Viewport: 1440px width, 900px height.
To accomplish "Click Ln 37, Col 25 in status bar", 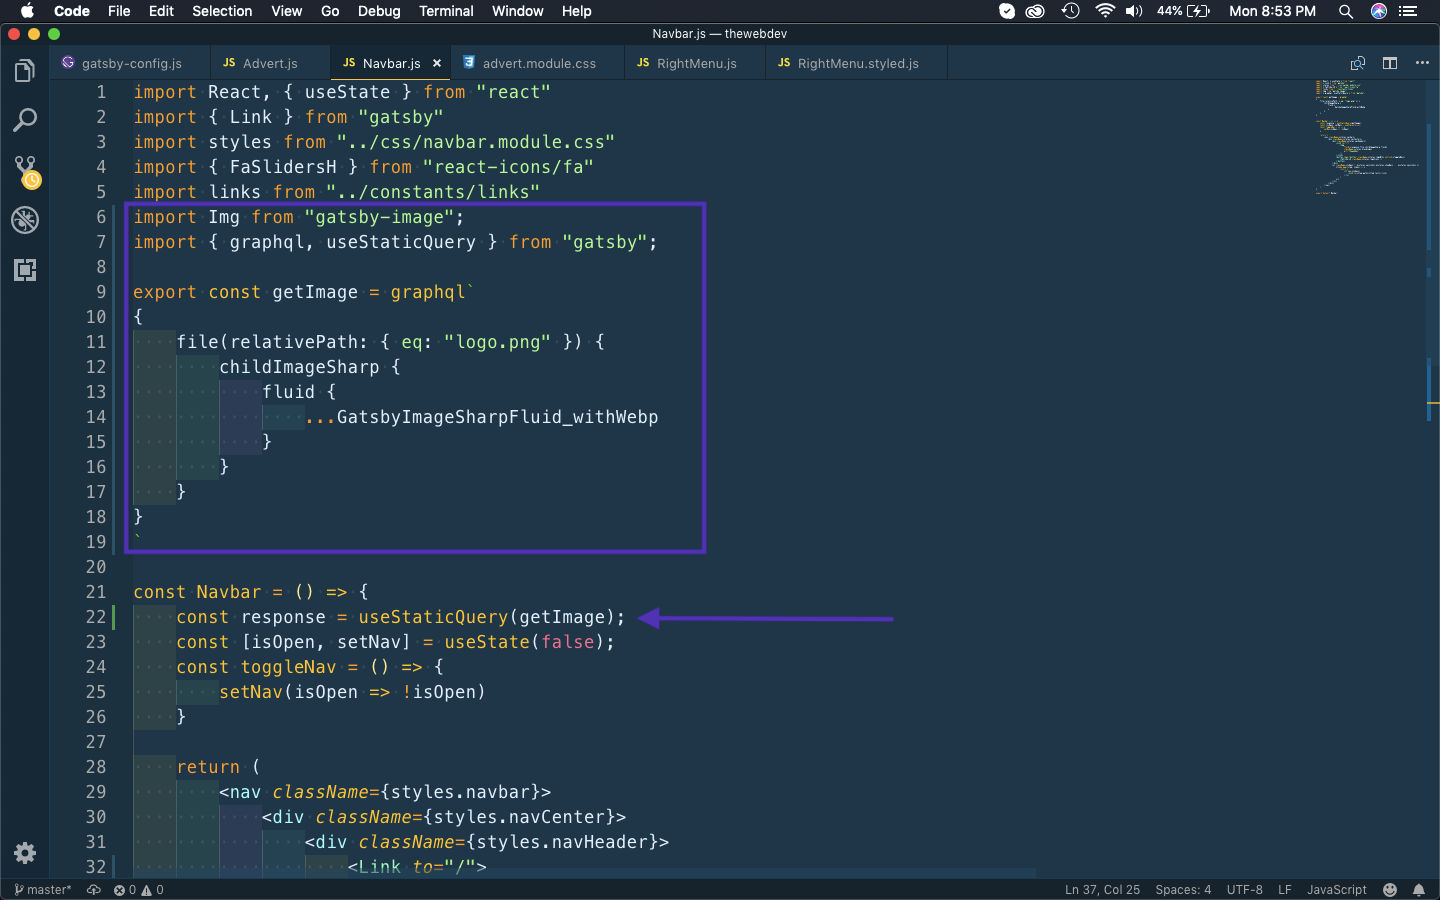I will pos(1102,890).
